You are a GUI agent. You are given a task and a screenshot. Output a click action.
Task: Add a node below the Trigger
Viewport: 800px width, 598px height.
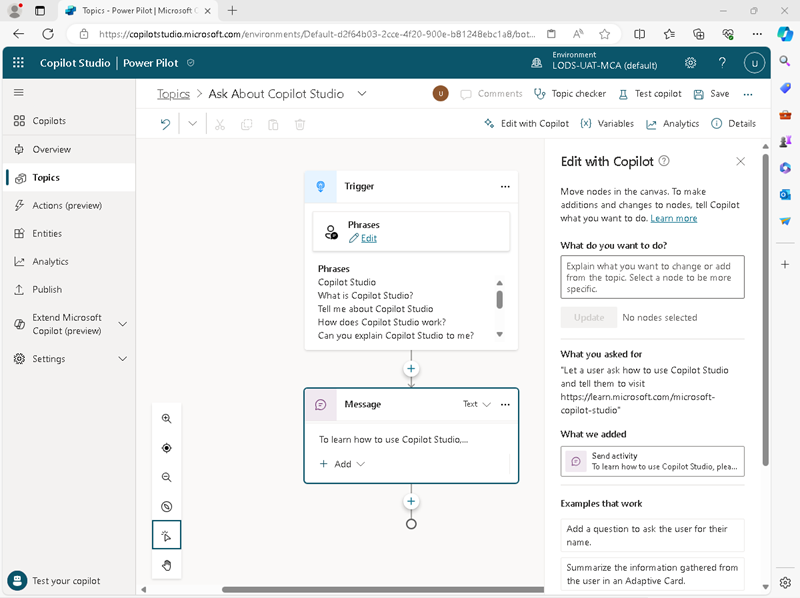pos(411,369)
